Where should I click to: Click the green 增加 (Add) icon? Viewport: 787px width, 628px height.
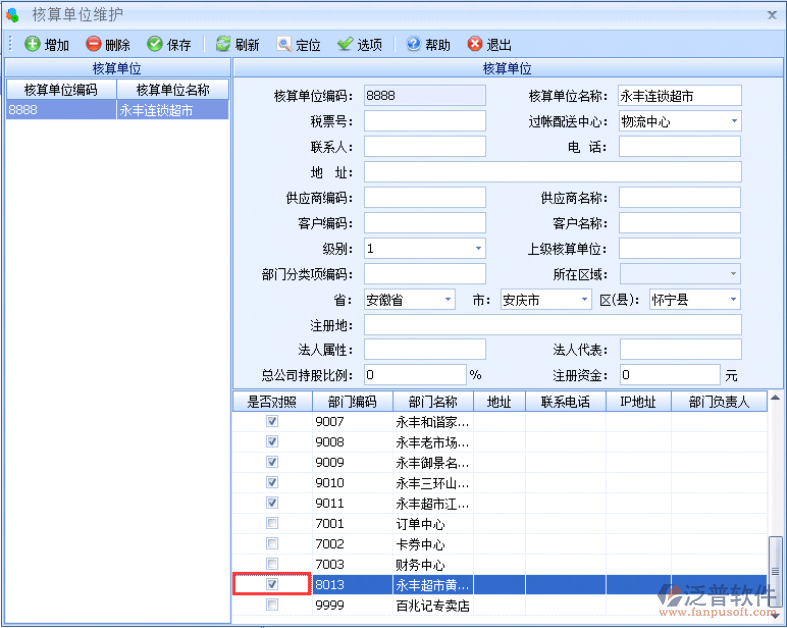33,44
